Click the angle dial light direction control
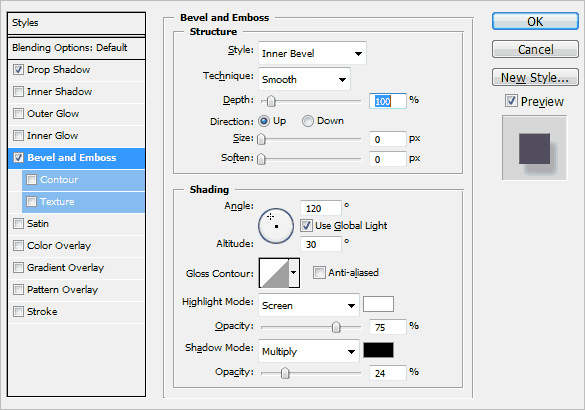 pos(276,226)
